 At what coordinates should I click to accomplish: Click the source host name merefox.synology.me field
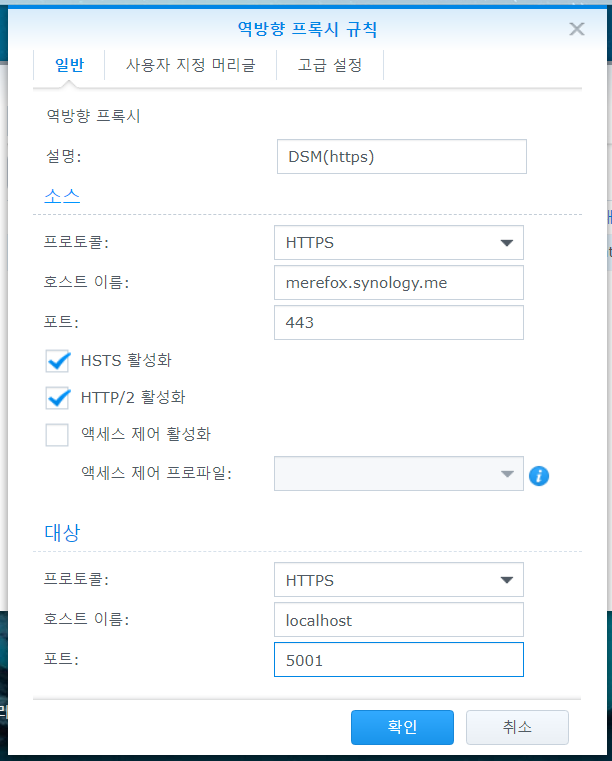pyautogui.click(x=398, y=282)
